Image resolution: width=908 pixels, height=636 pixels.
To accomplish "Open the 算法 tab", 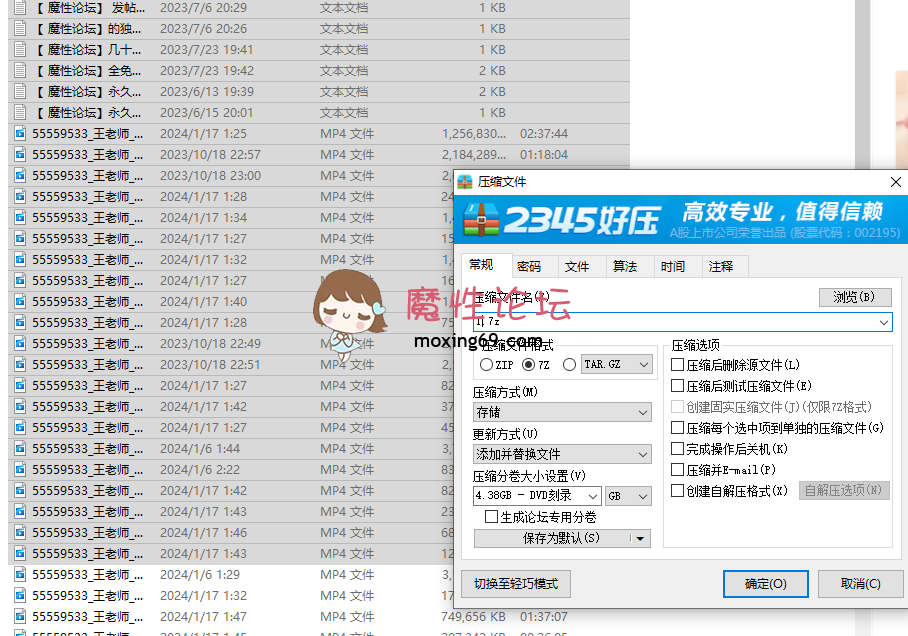I will (x=627, y=266).
